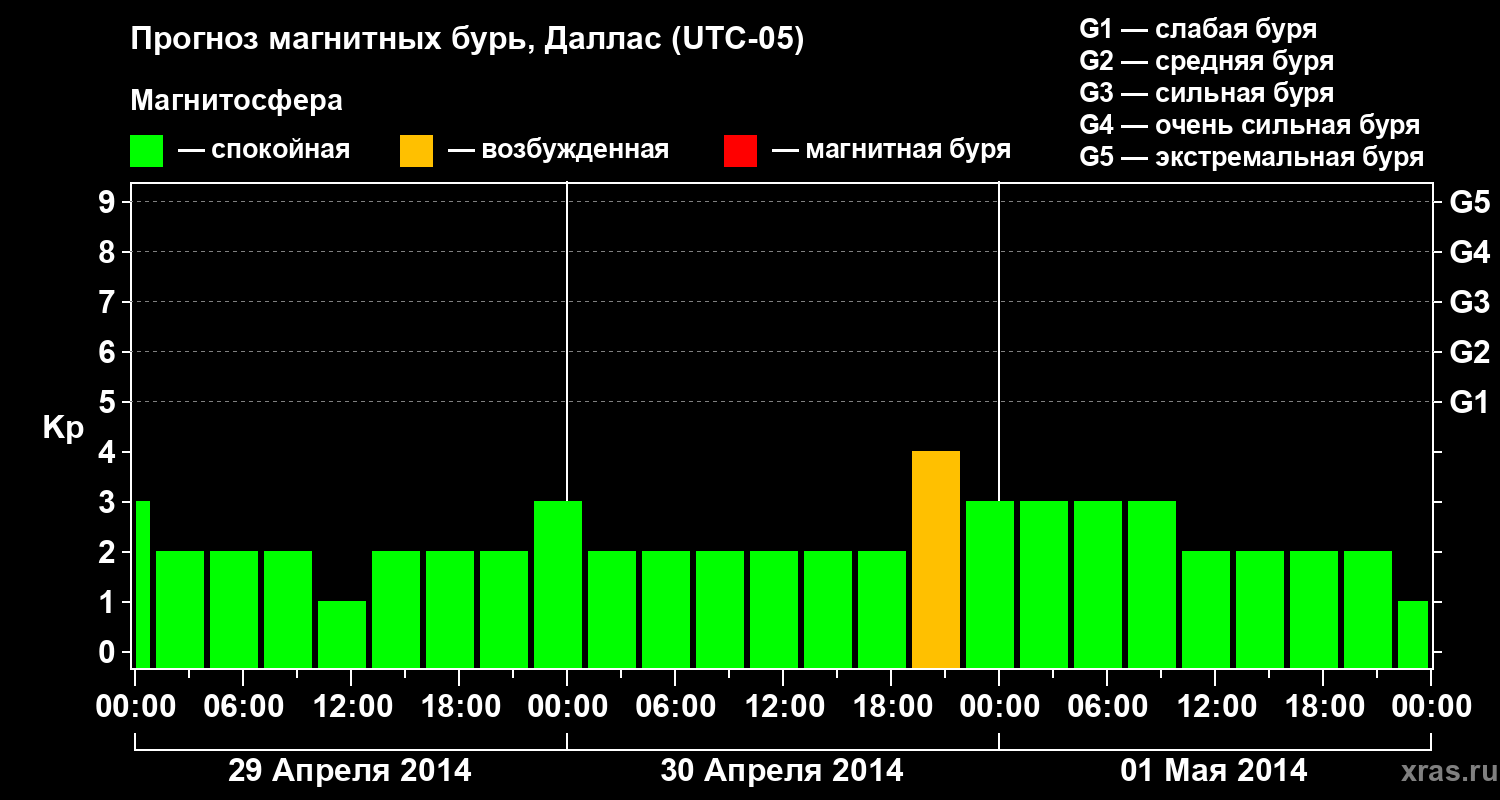Click the 'G1' label on the right axis
Viewport: 1500px width, 800px height.
click(x=1470, y=403)
